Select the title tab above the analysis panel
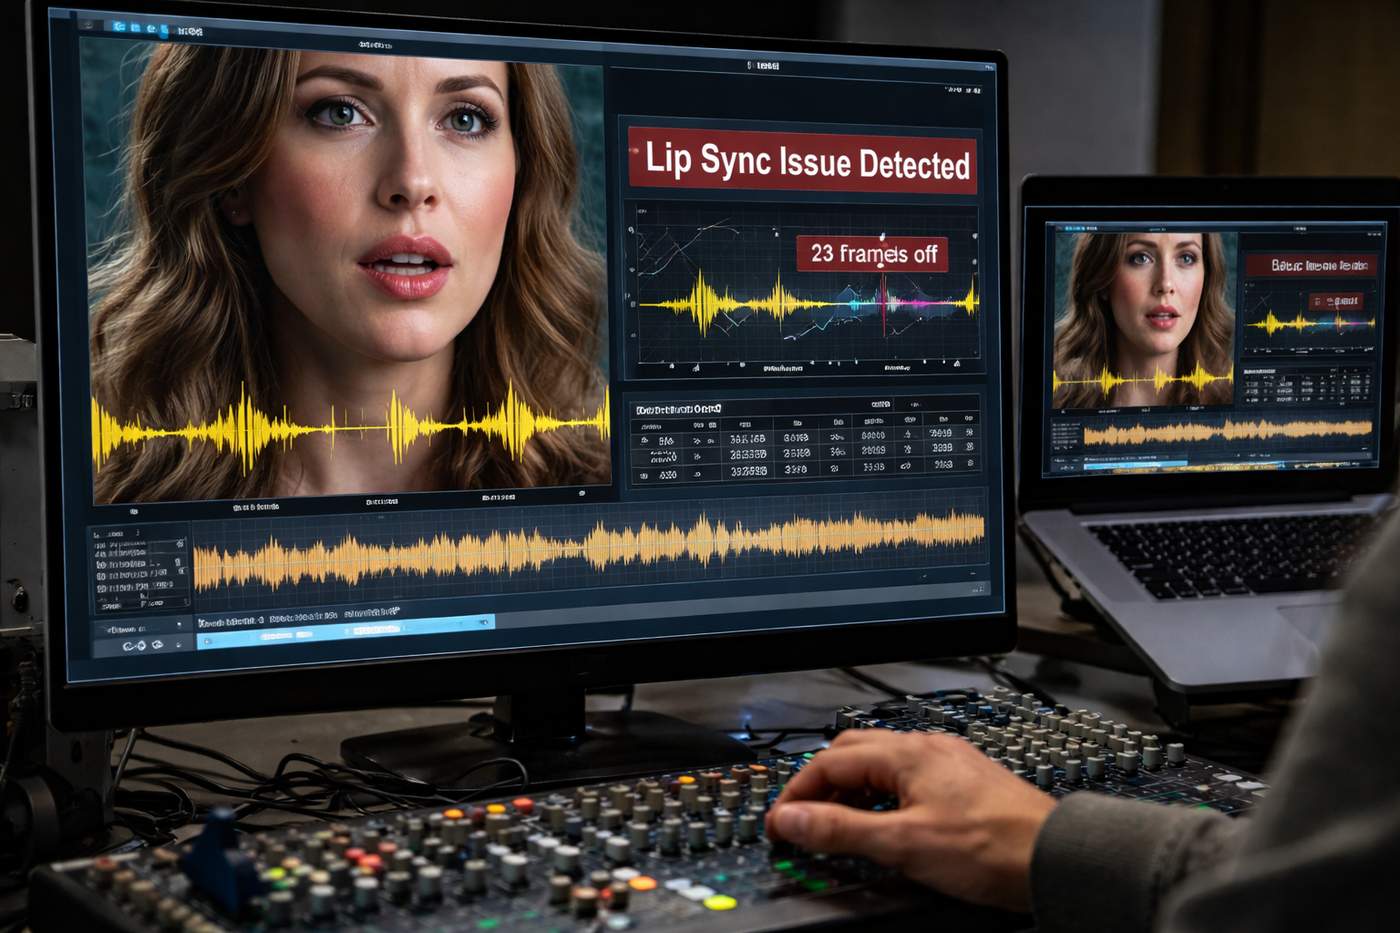Viewport: 1400px width, 933px height. tap(764, 66)
